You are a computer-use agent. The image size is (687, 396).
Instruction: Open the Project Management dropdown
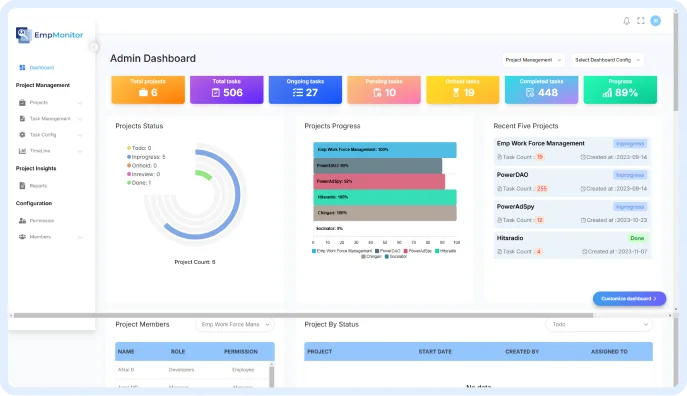tap(533, 60)
